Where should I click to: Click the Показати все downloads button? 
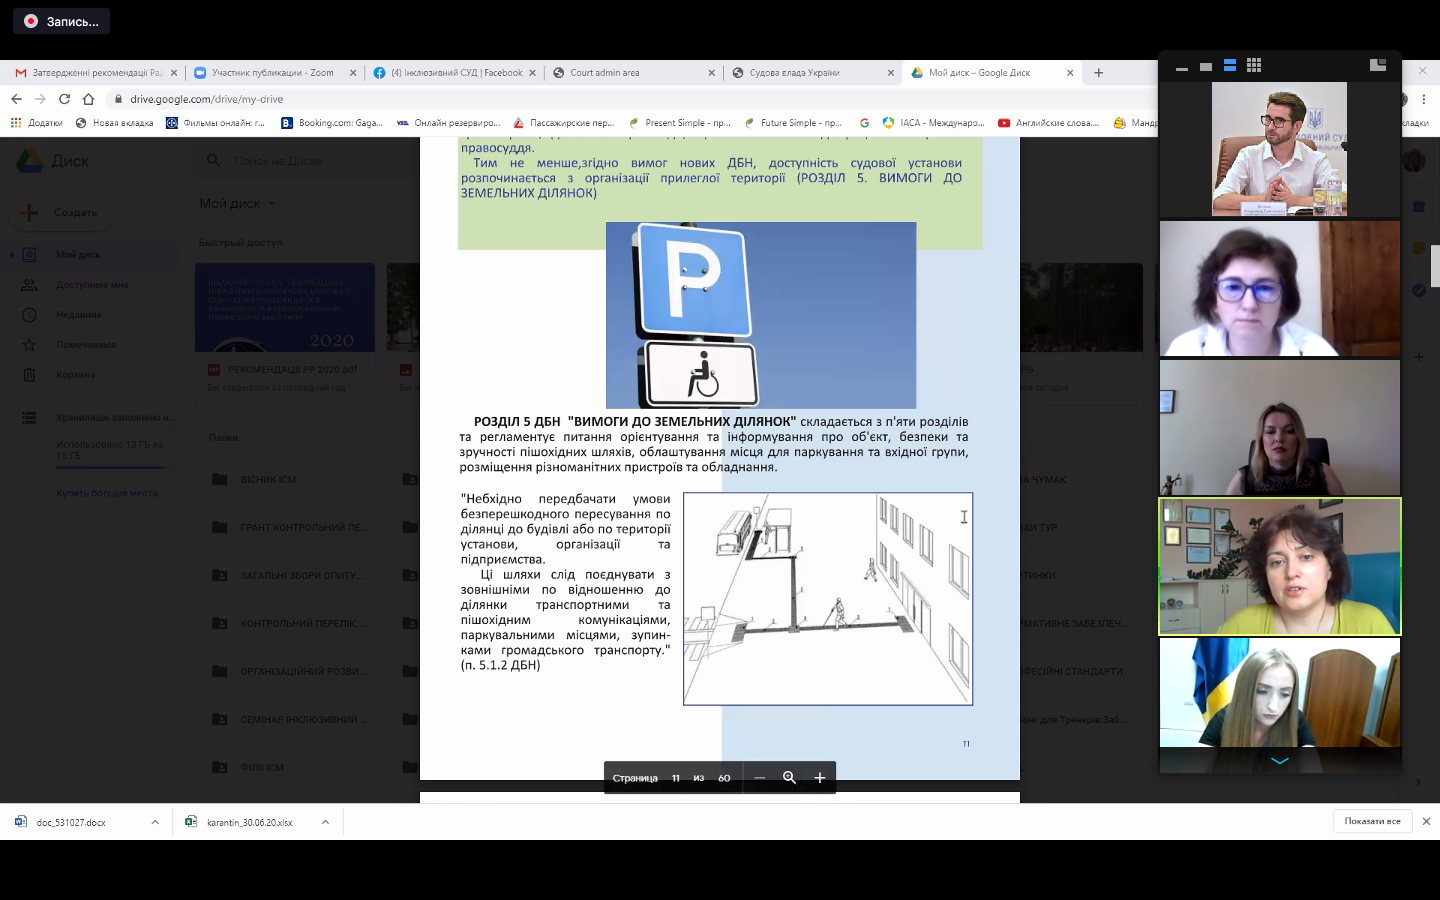(x=1372, y=821)
